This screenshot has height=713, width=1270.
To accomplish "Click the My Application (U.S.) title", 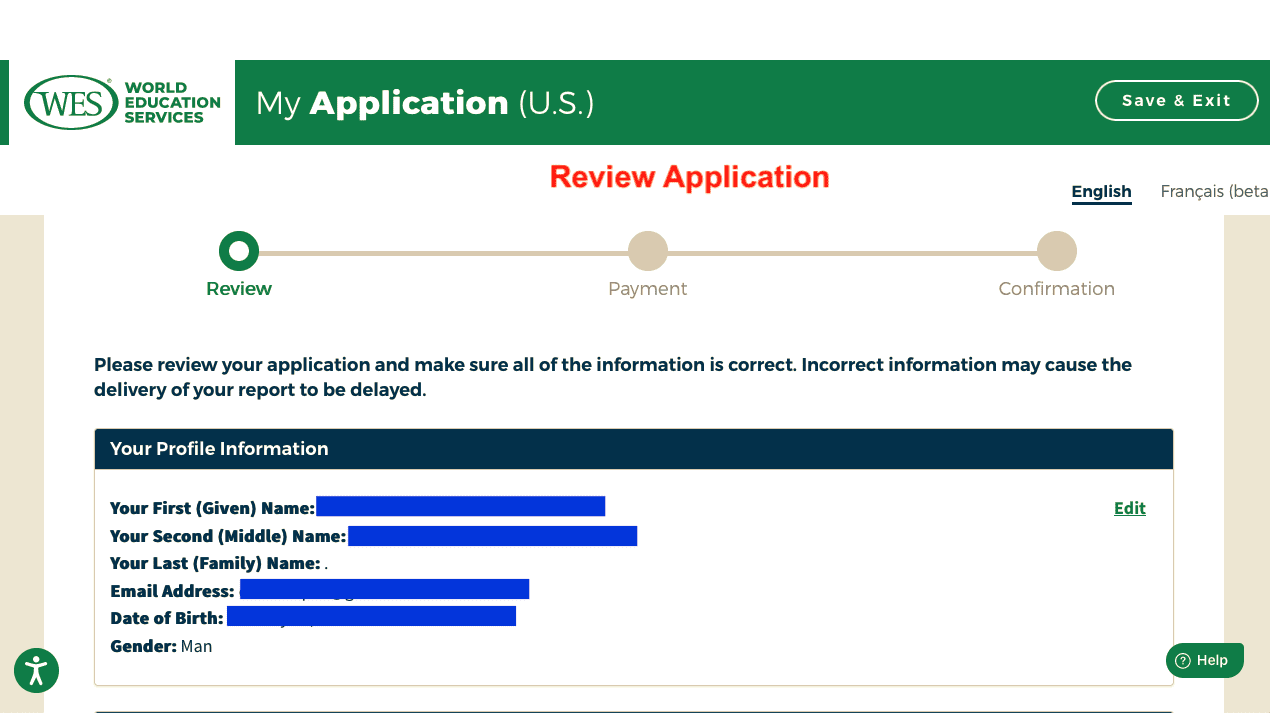I will coord(425,103).
